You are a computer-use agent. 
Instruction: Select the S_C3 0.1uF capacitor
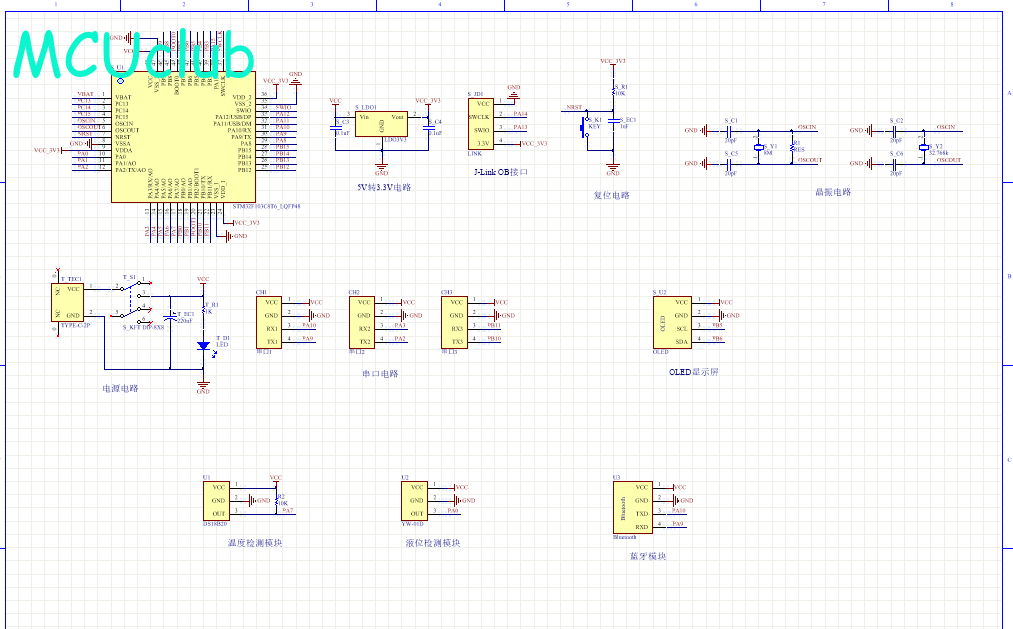coord(337,127)
